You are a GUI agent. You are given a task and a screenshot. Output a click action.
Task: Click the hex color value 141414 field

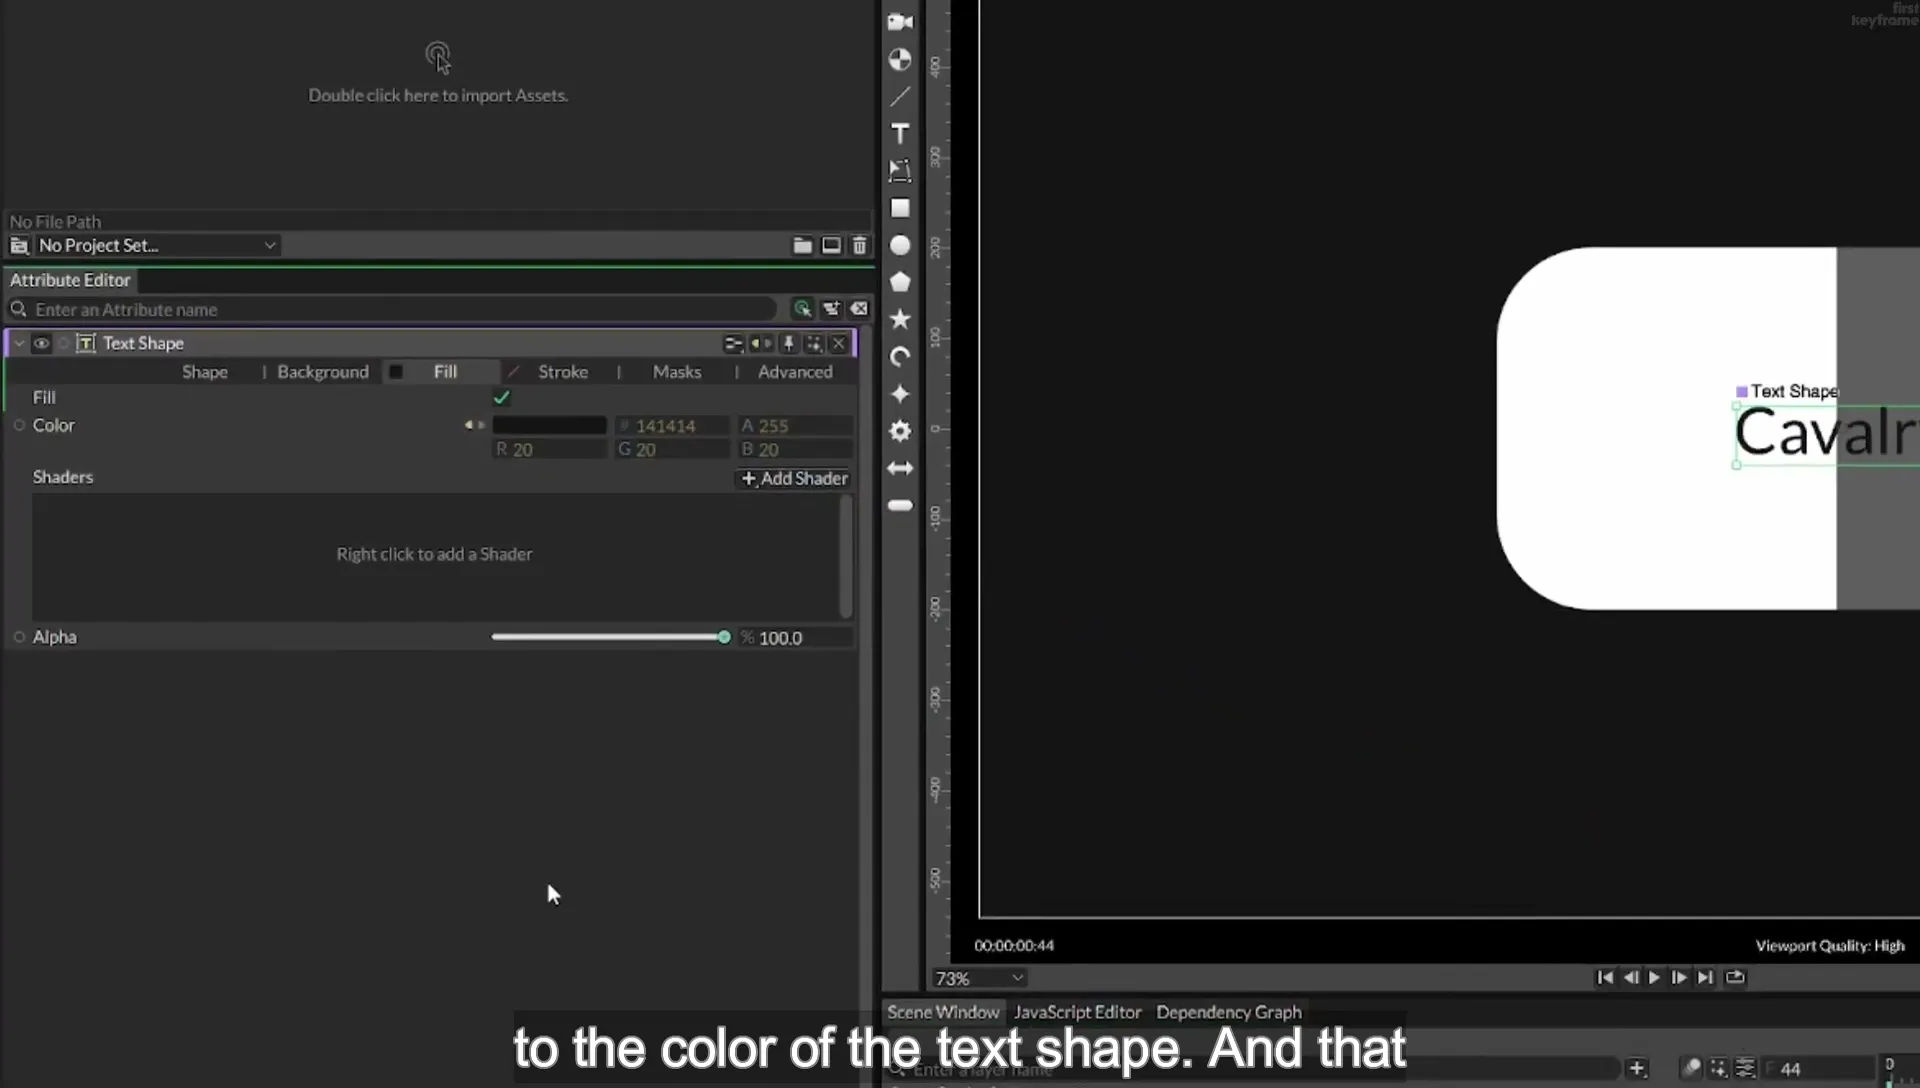pos(672,426)
